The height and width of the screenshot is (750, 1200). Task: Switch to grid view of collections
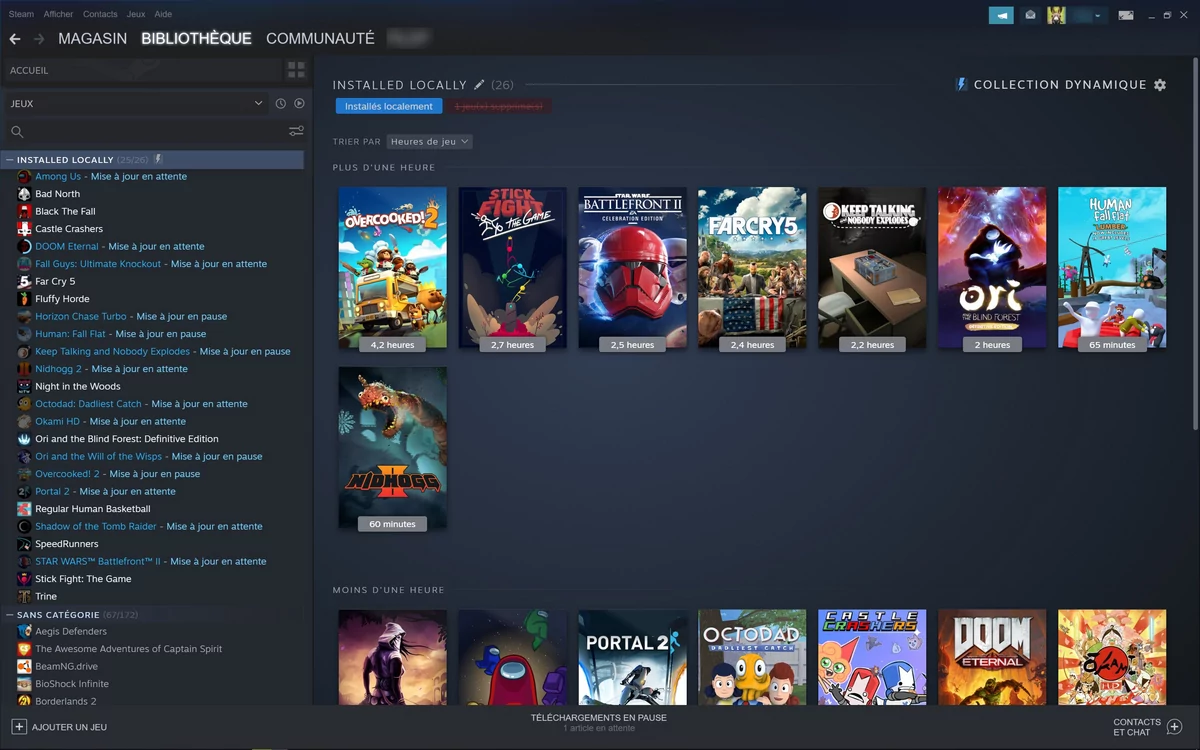(x=296, y=70)
